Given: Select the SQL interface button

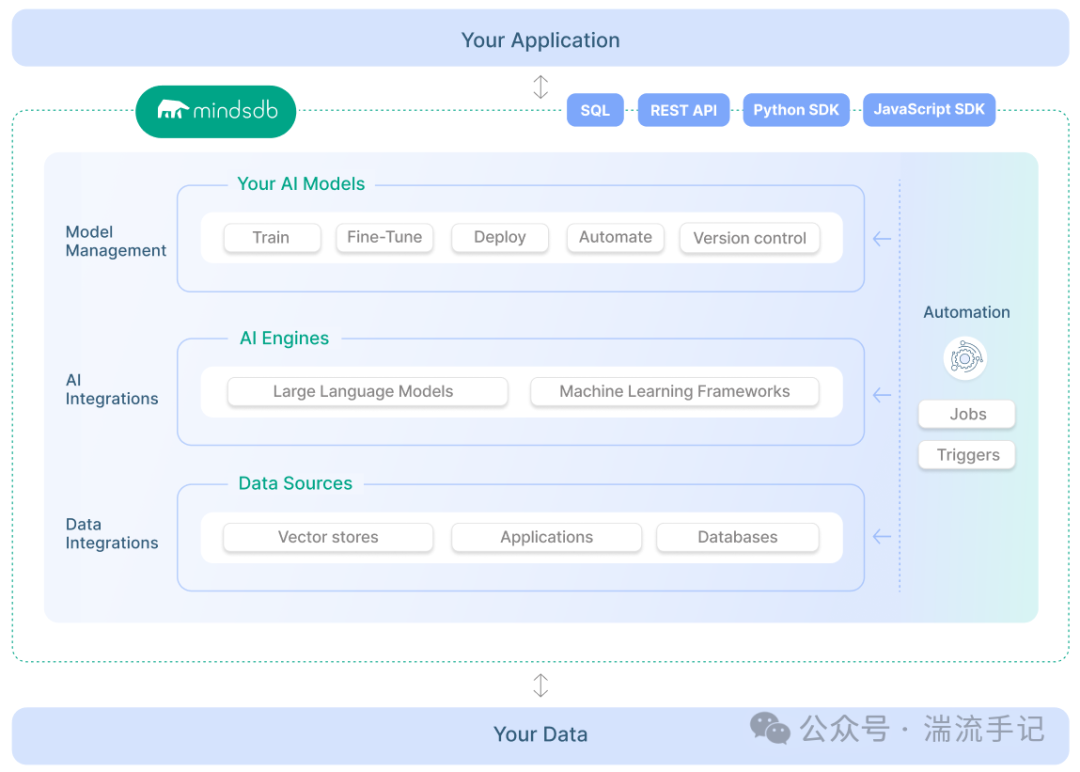Looking at the screenshot, I should click(x=595, y=110).
